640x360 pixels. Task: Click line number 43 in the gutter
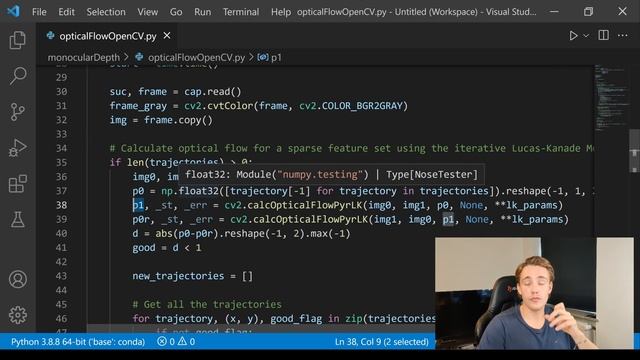tap(62, 276)
